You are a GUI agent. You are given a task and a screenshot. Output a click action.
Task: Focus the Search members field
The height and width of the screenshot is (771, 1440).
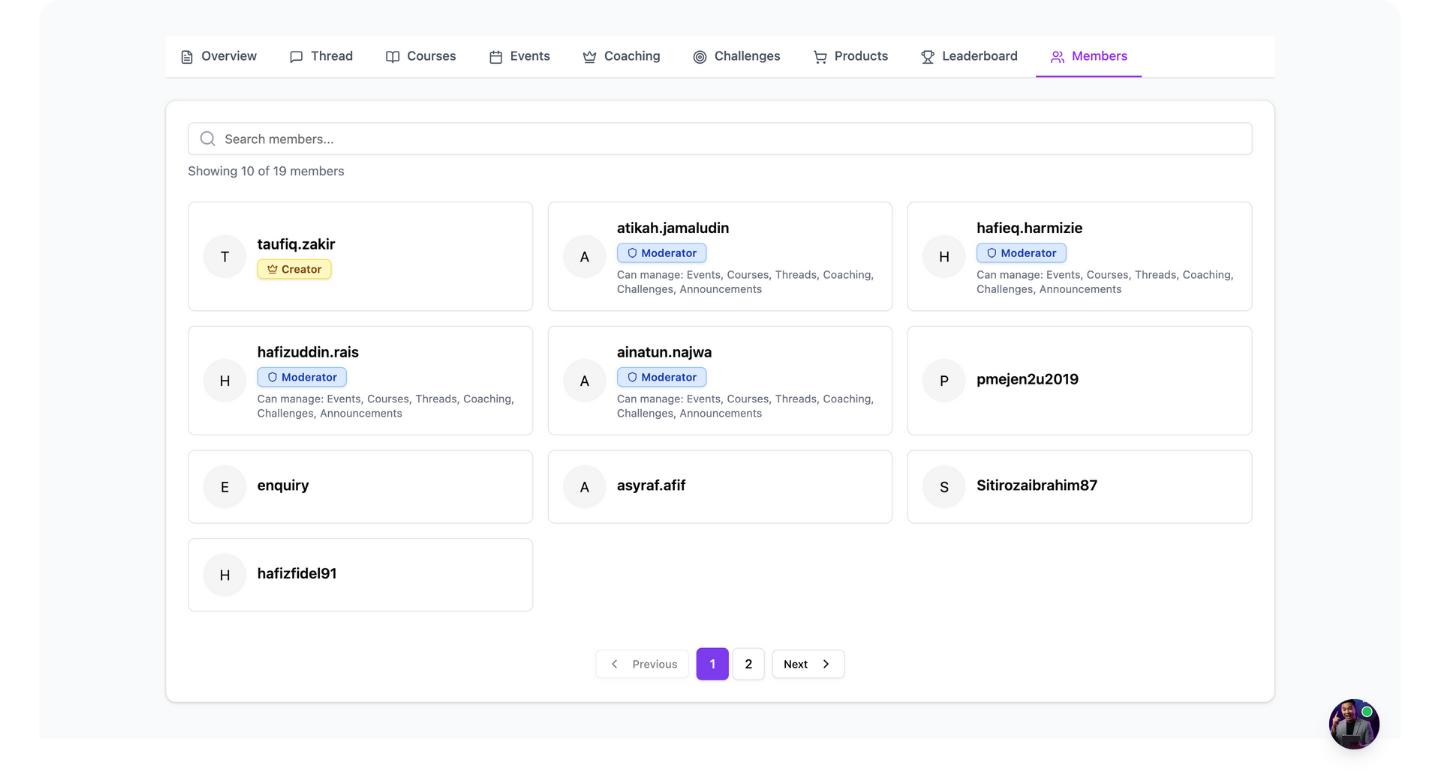(720, 139)
